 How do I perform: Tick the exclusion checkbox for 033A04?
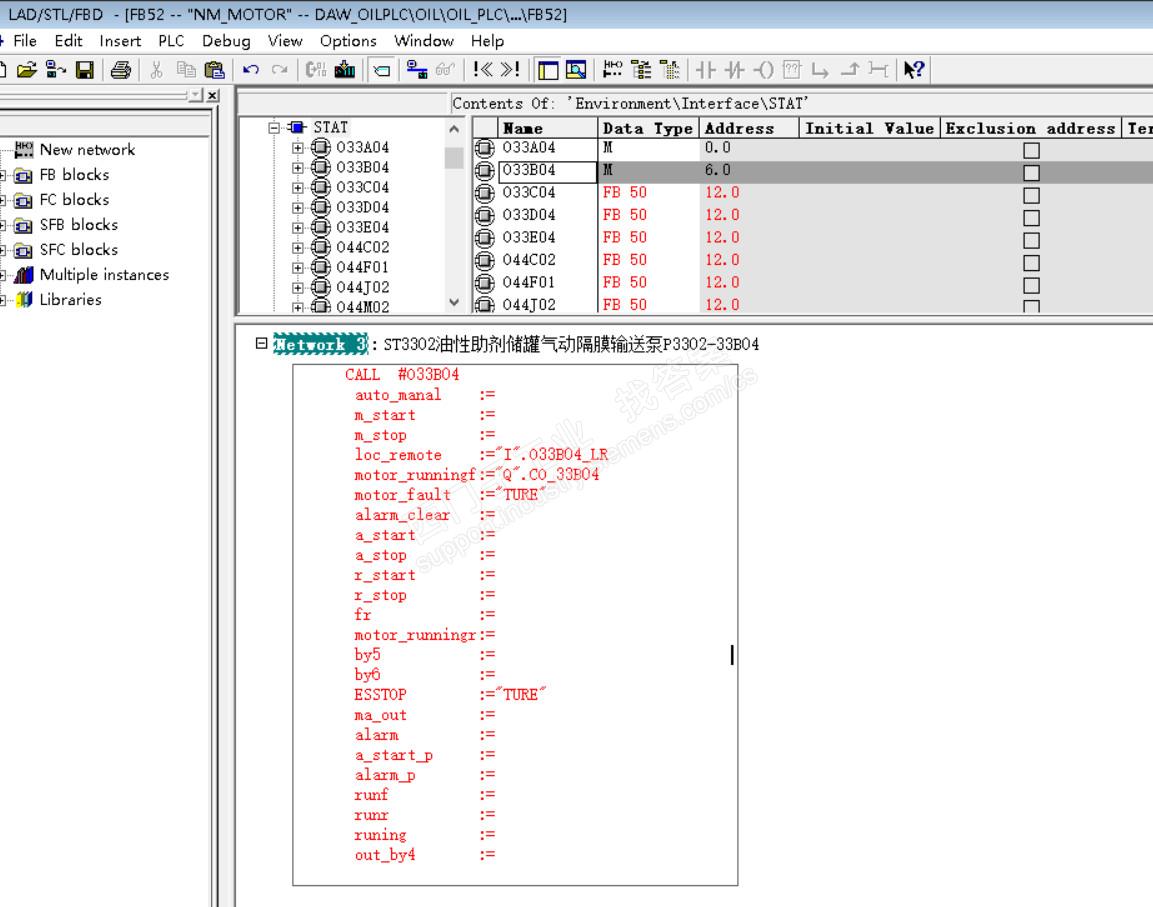(x=1031, y=150)
